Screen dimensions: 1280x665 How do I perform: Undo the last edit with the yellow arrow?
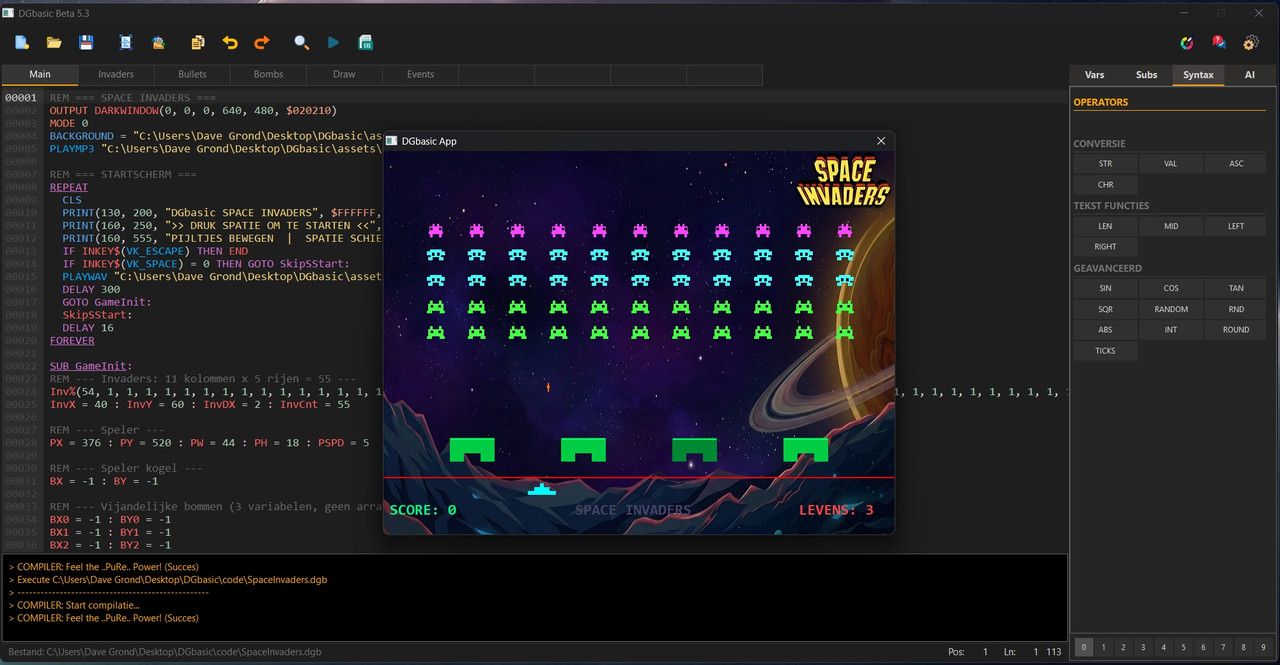pos(230,43)
